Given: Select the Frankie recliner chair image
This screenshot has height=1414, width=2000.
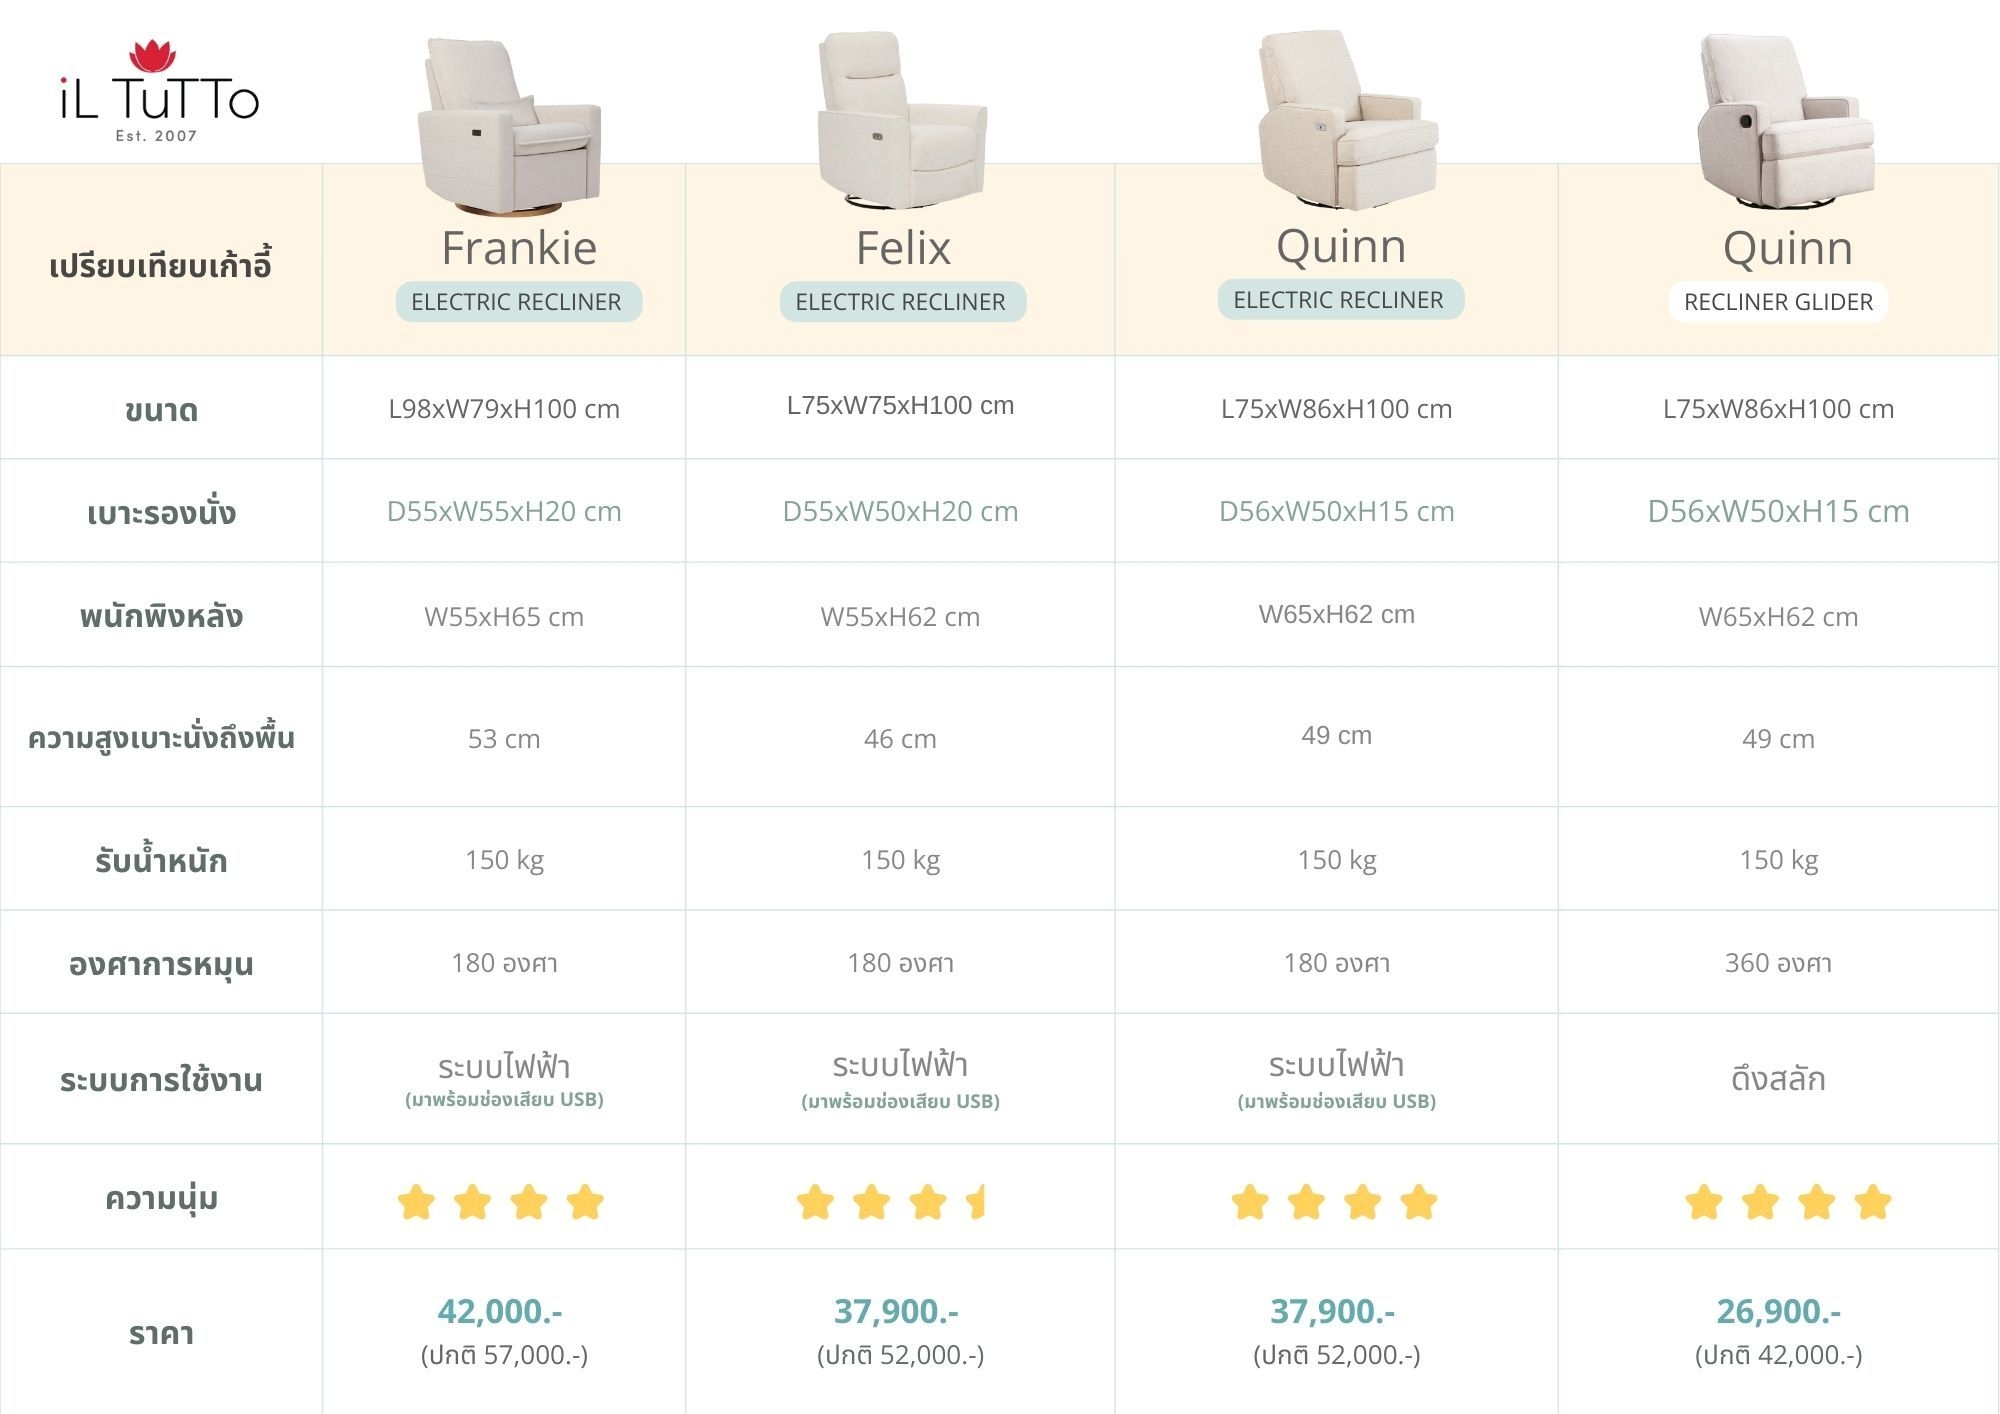Looking at the screenshot, I should pos(511,126).
